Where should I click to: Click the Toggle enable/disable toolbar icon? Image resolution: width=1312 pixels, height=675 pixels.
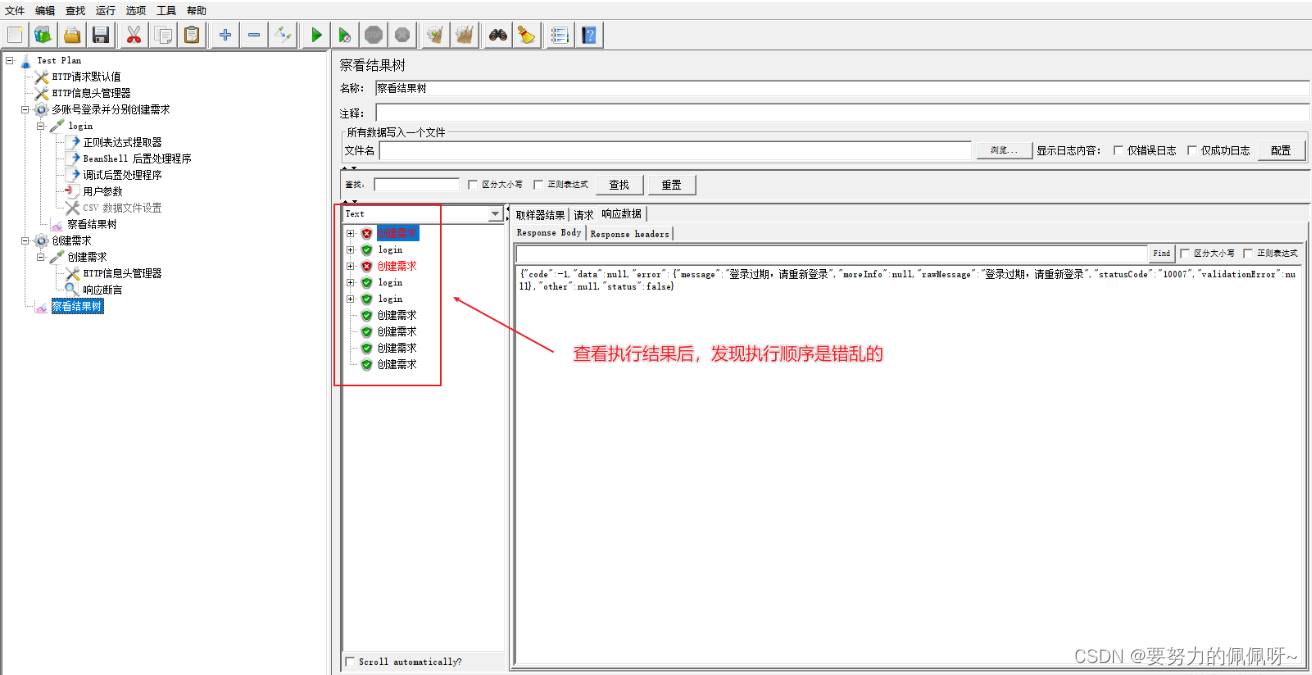click(x=283, y=35)
